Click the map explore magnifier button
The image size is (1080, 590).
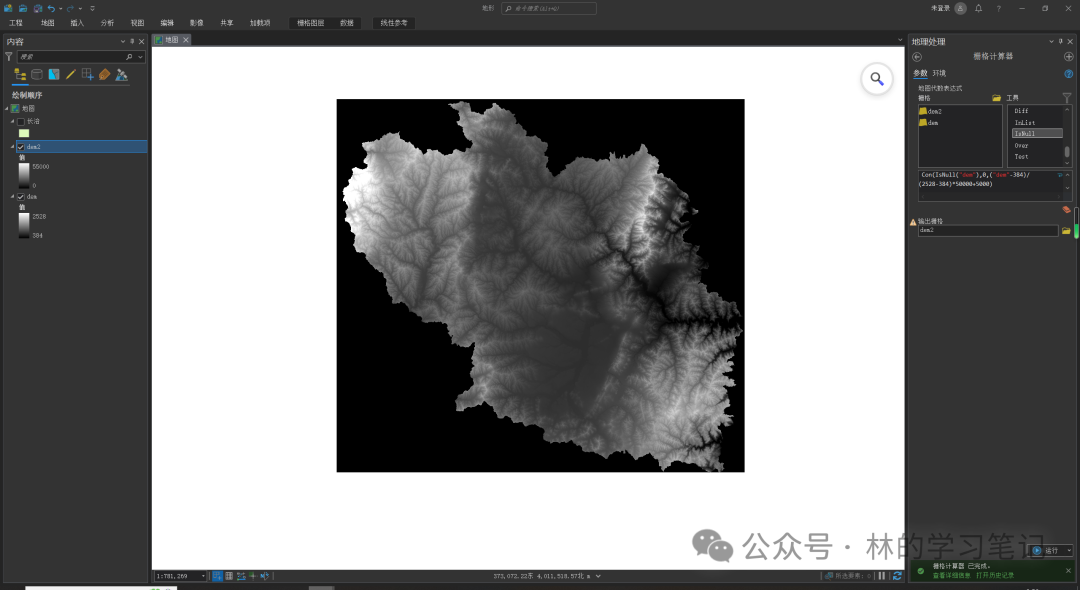876,79
